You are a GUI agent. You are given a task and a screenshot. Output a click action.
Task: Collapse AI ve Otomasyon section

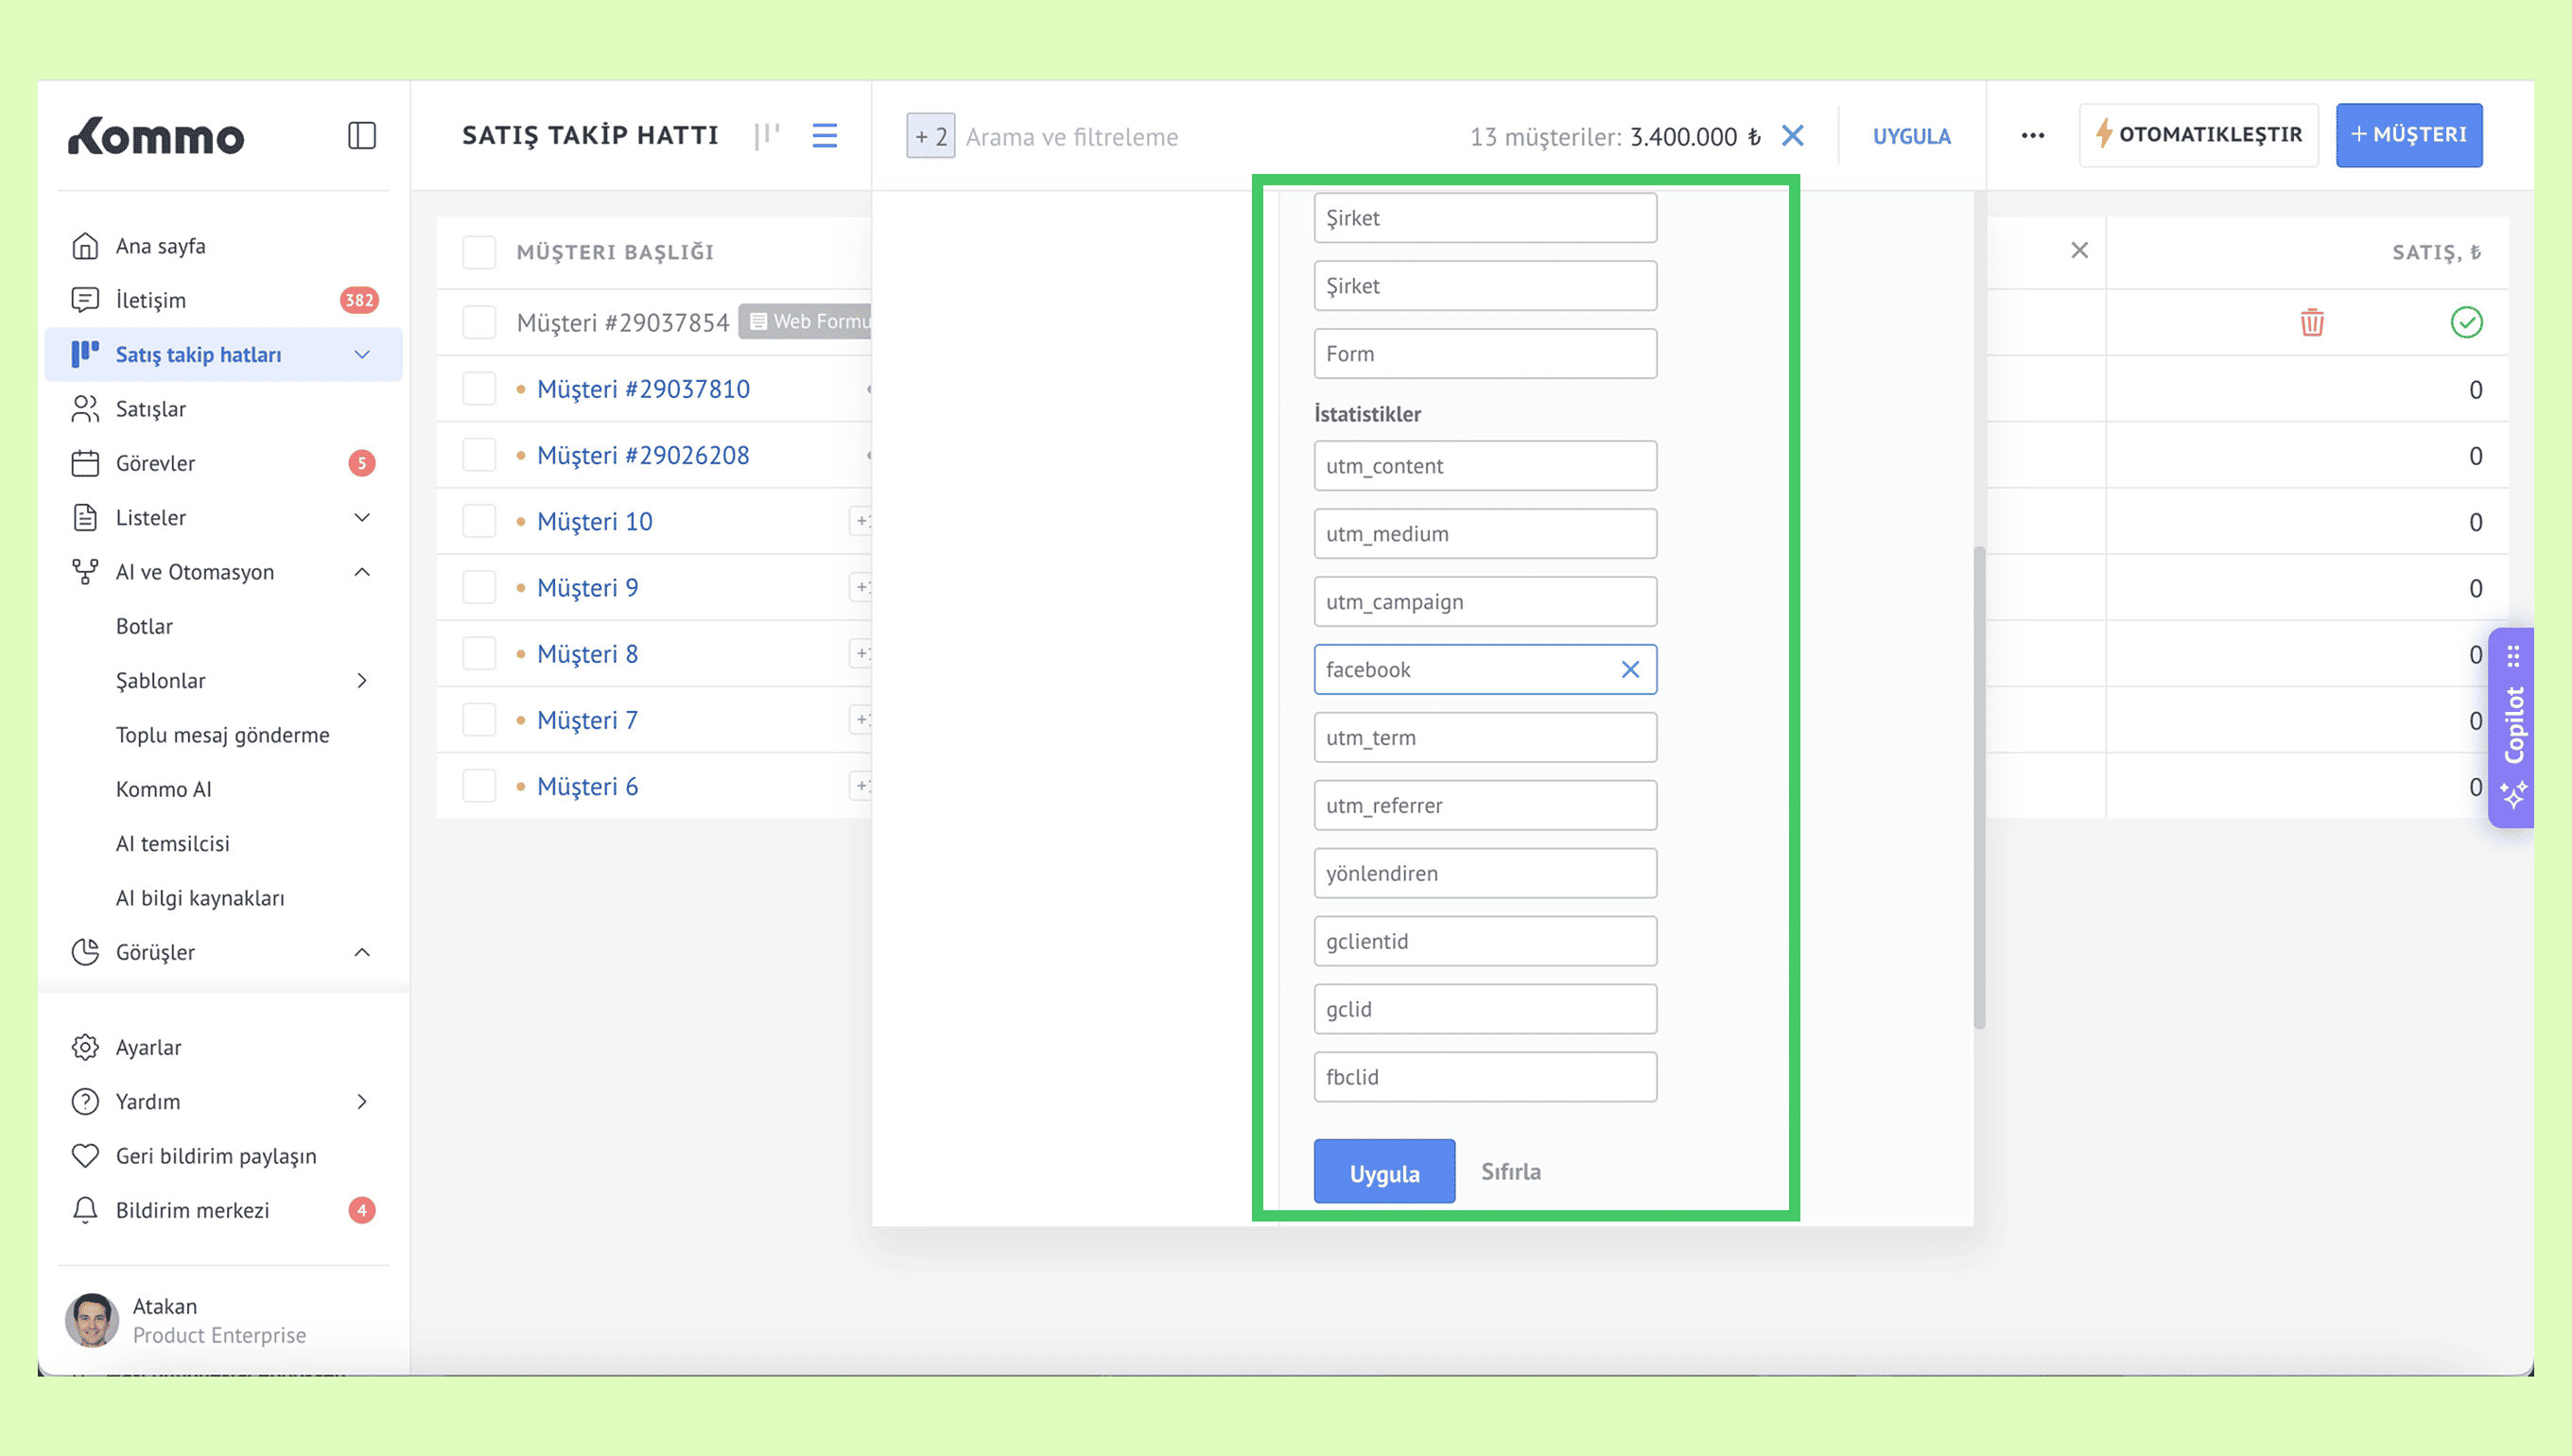pyautogui.click(x=362, y=572)
